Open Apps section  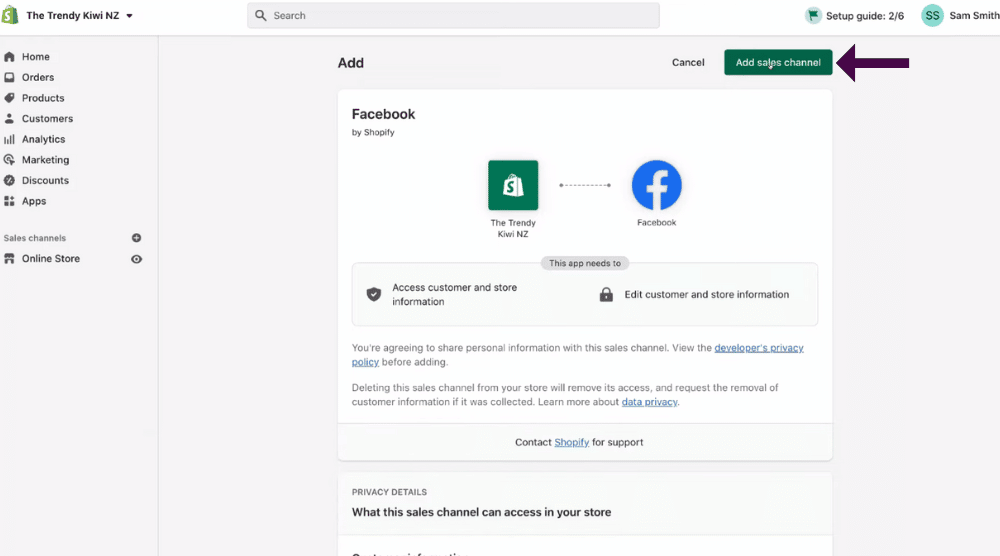click(x=34, y=201)
